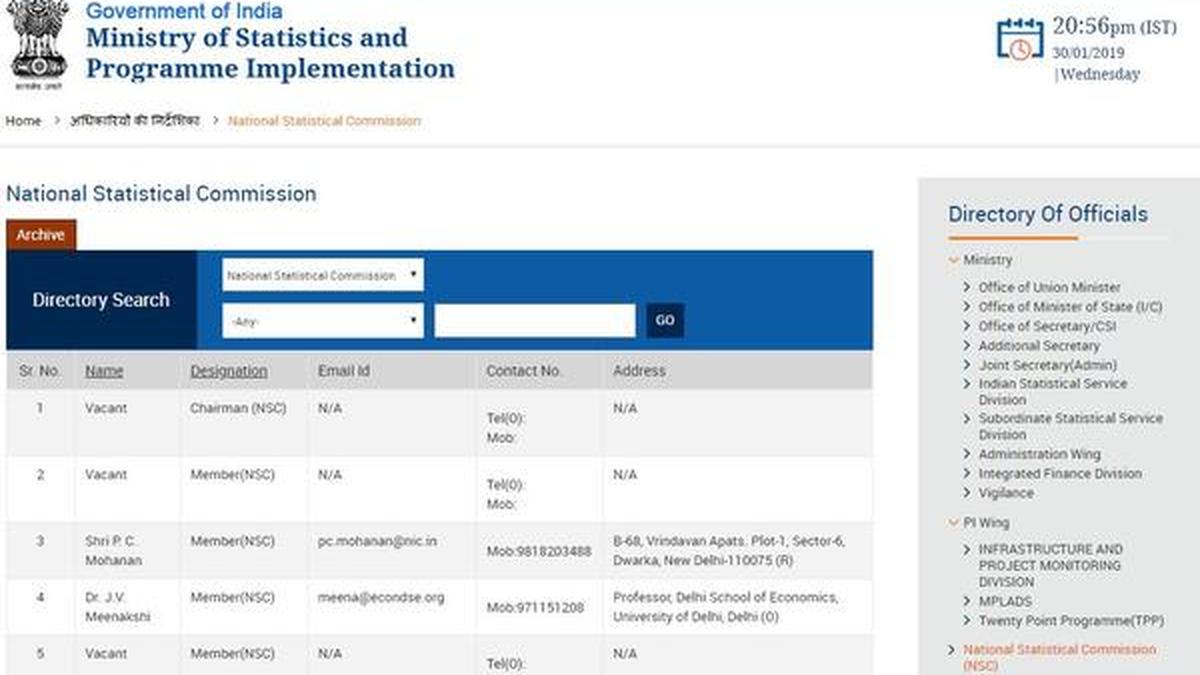Click the arrow icon beside Office of Union Minister
Image resolution: width=1200 pixels, height=675 pixels.
966,287
